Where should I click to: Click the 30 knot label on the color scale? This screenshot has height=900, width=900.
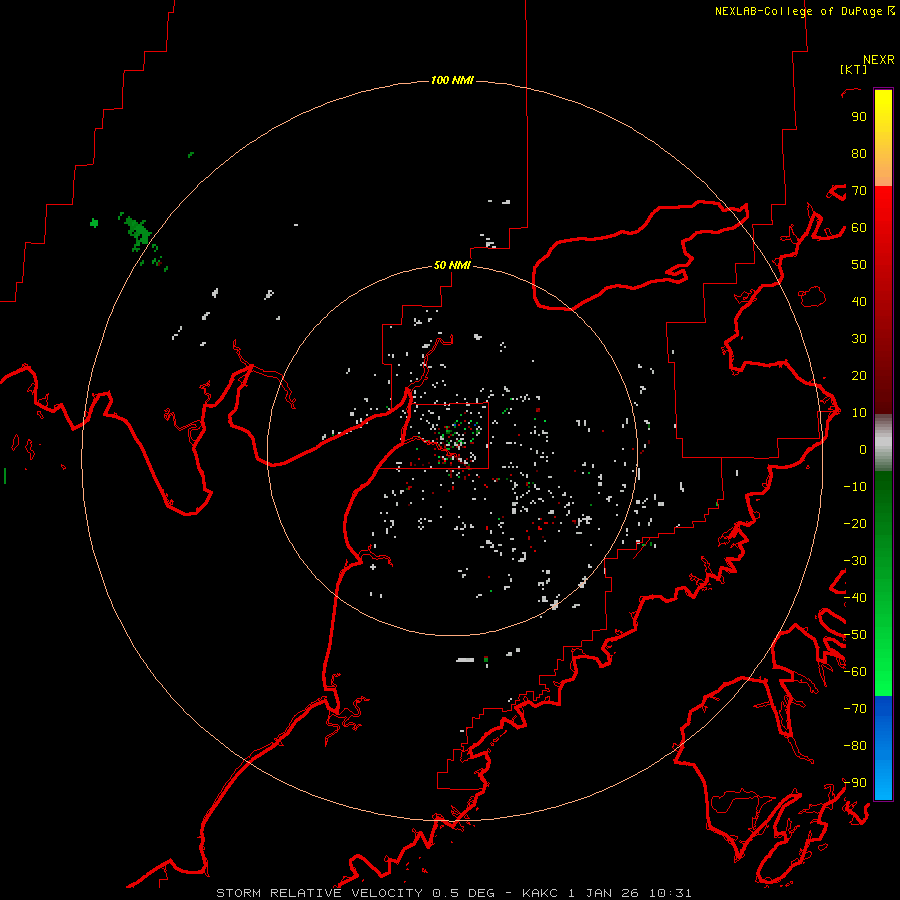(x=859, y=339)
